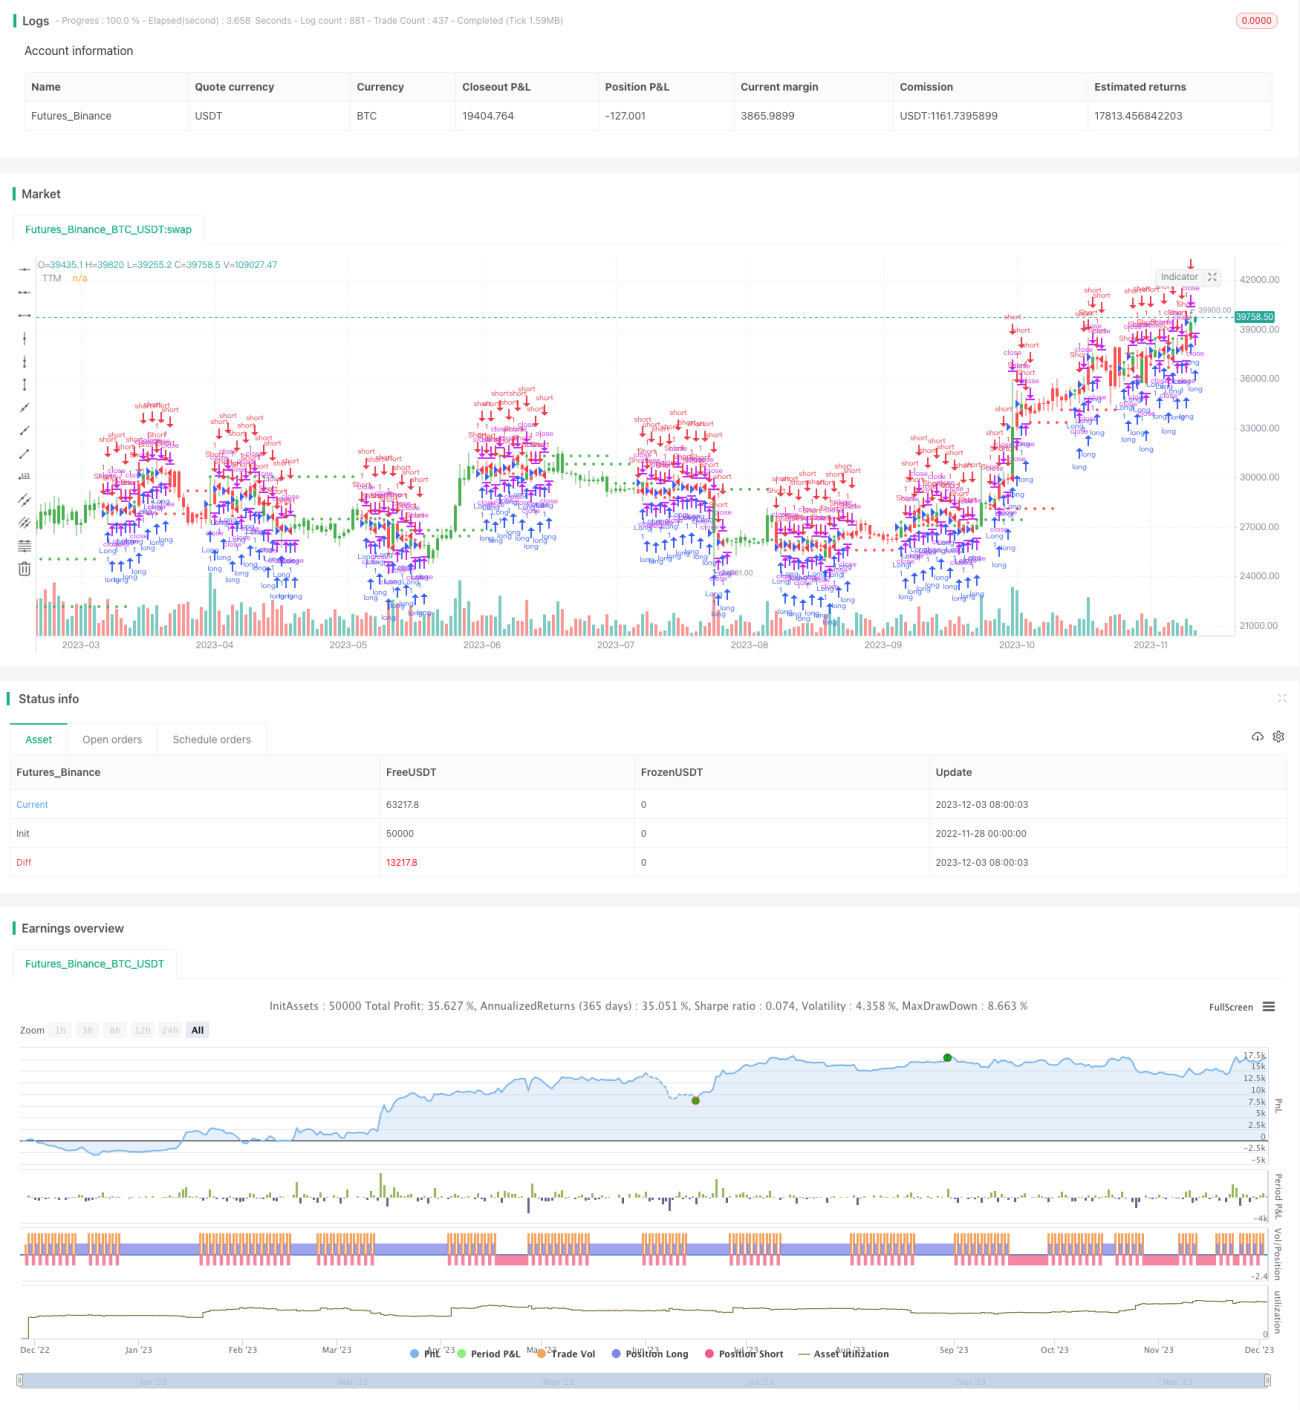The width and height of the screenshot is (1300, 1410).
Task: Select the price line tool with numbers
Action: click(x=24, y=476)
